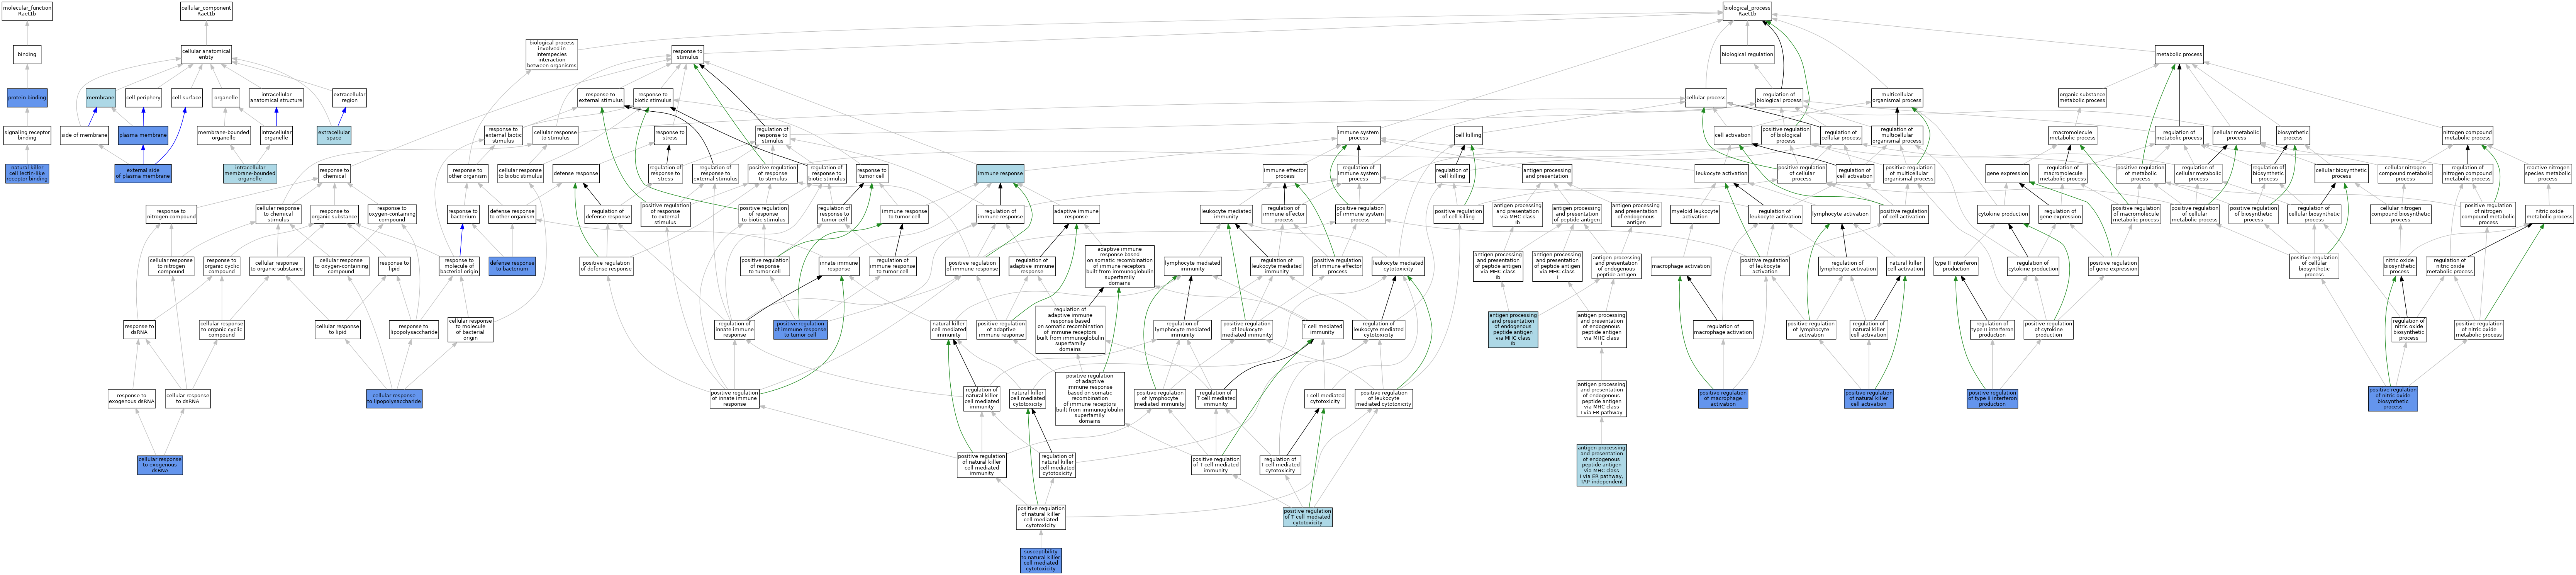
Task: Click the 'response to dsRNA' node
Action: (x=139, y=330)
